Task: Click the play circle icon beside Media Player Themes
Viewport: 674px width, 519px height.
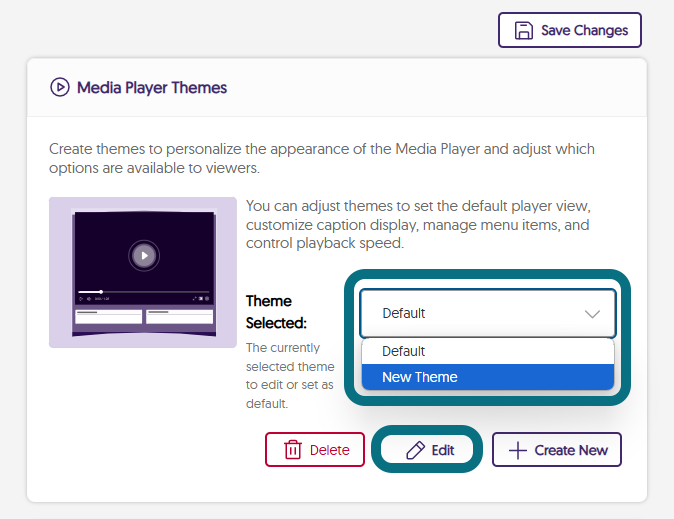Action: tap(60, 87)
